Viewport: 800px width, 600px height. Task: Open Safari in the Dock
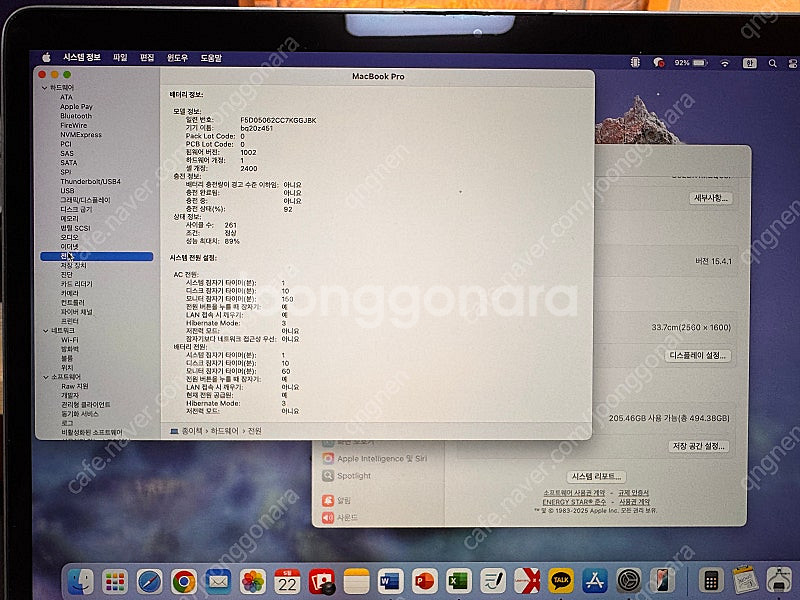coord(149,581)
